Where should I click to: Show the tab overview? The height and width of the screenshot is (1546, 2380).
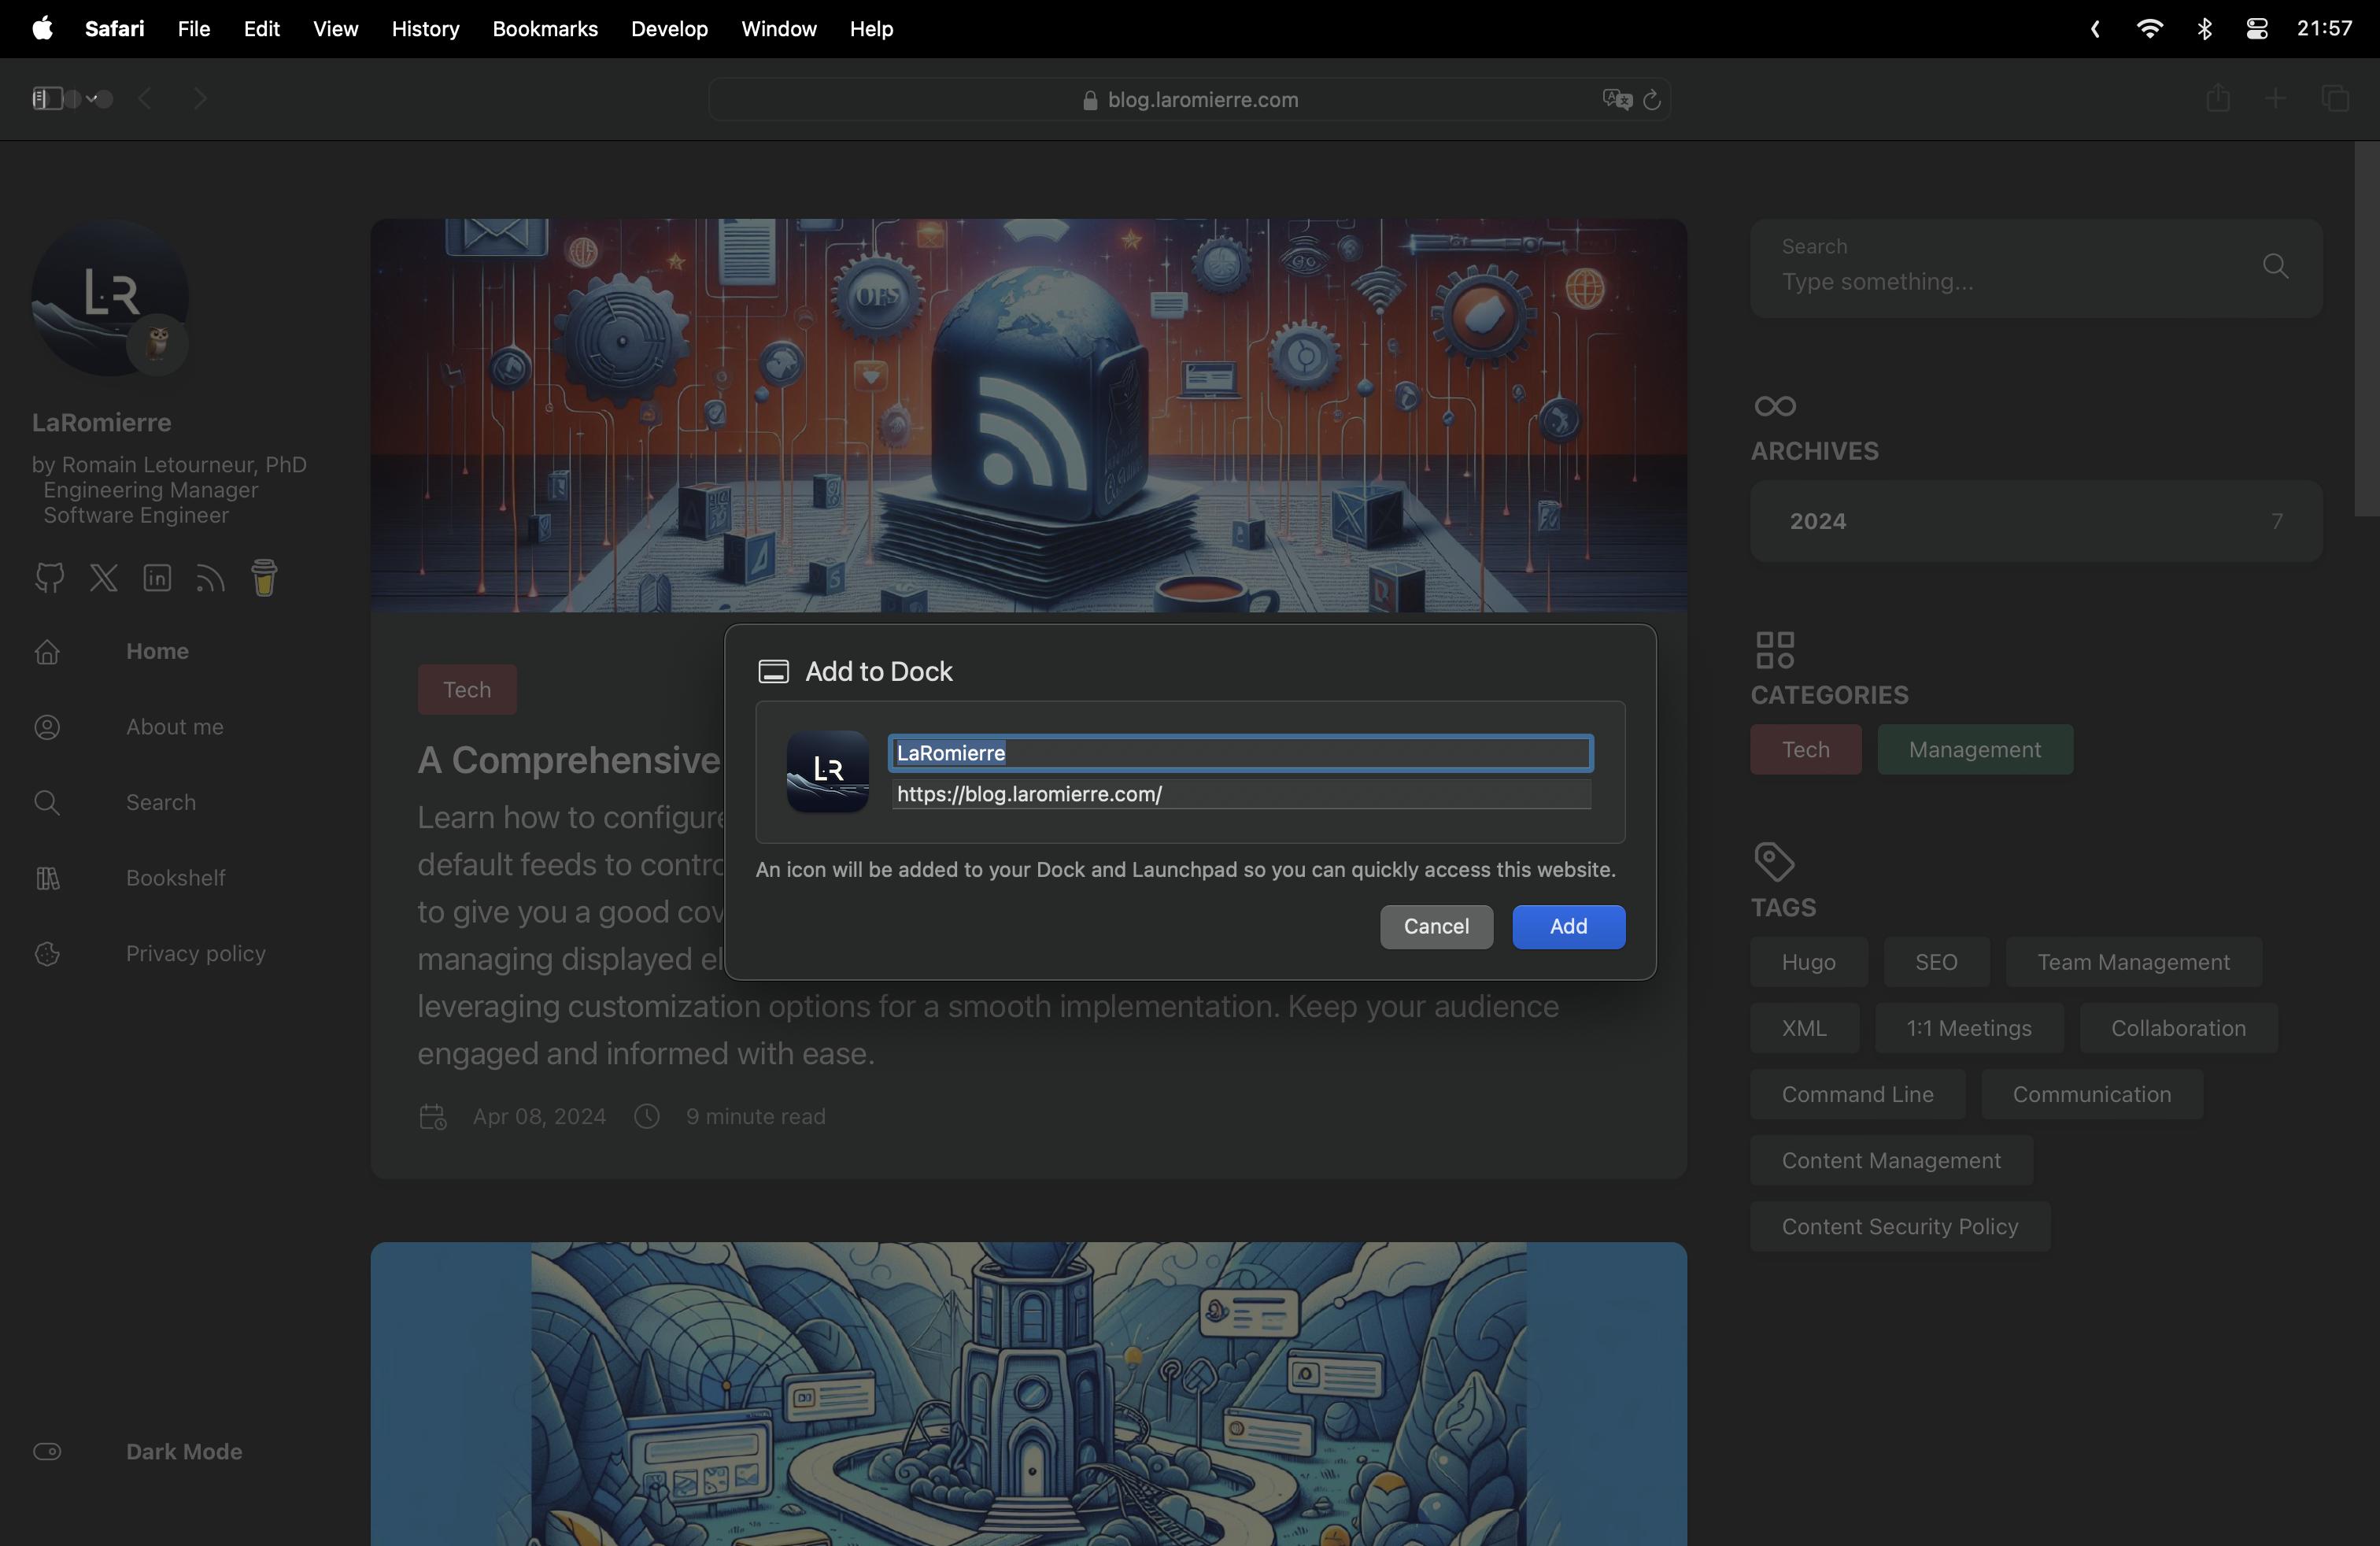tap(2335, 98)
